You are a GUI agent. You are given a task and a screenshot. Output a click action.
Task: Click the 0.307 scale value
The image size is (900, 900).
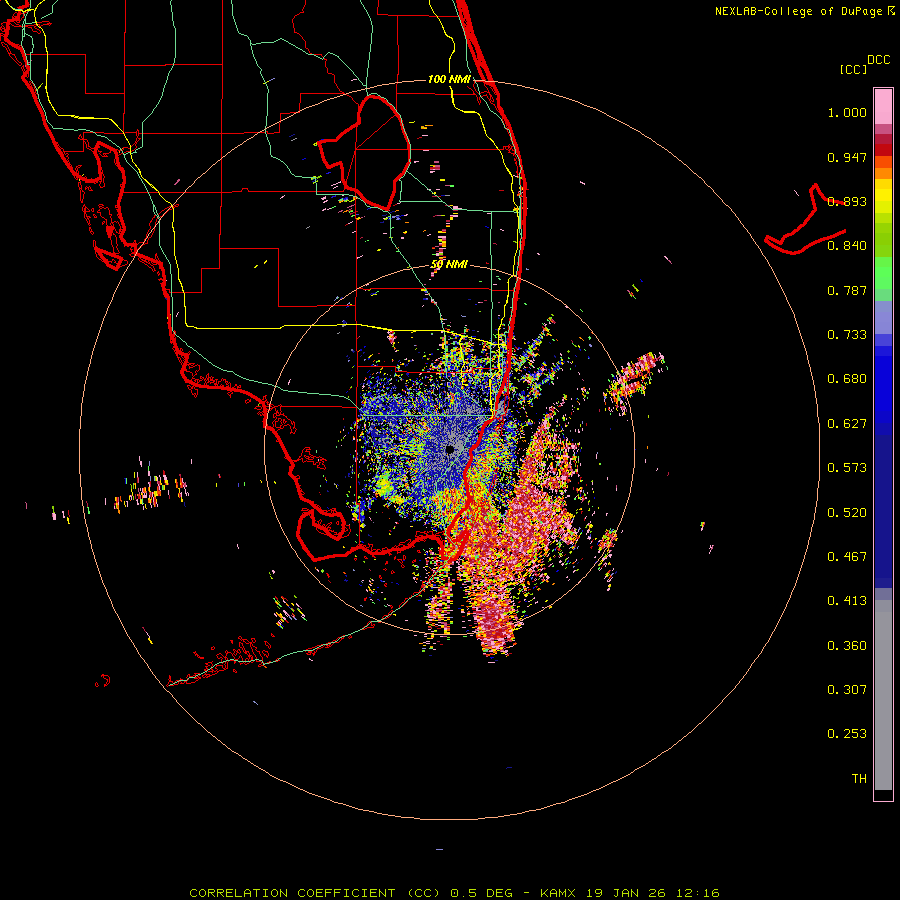coord(847,690)
